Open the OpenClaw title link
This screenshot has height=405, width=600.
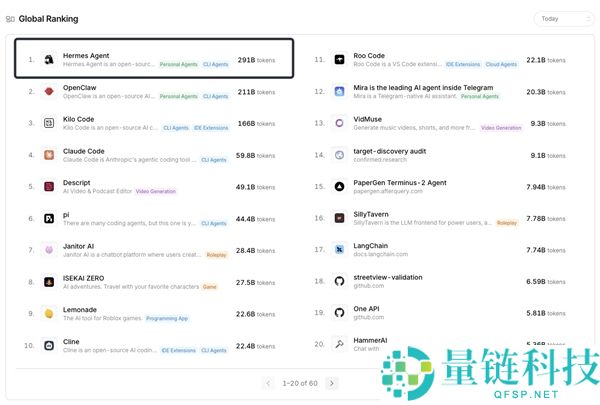pos(80,88)
